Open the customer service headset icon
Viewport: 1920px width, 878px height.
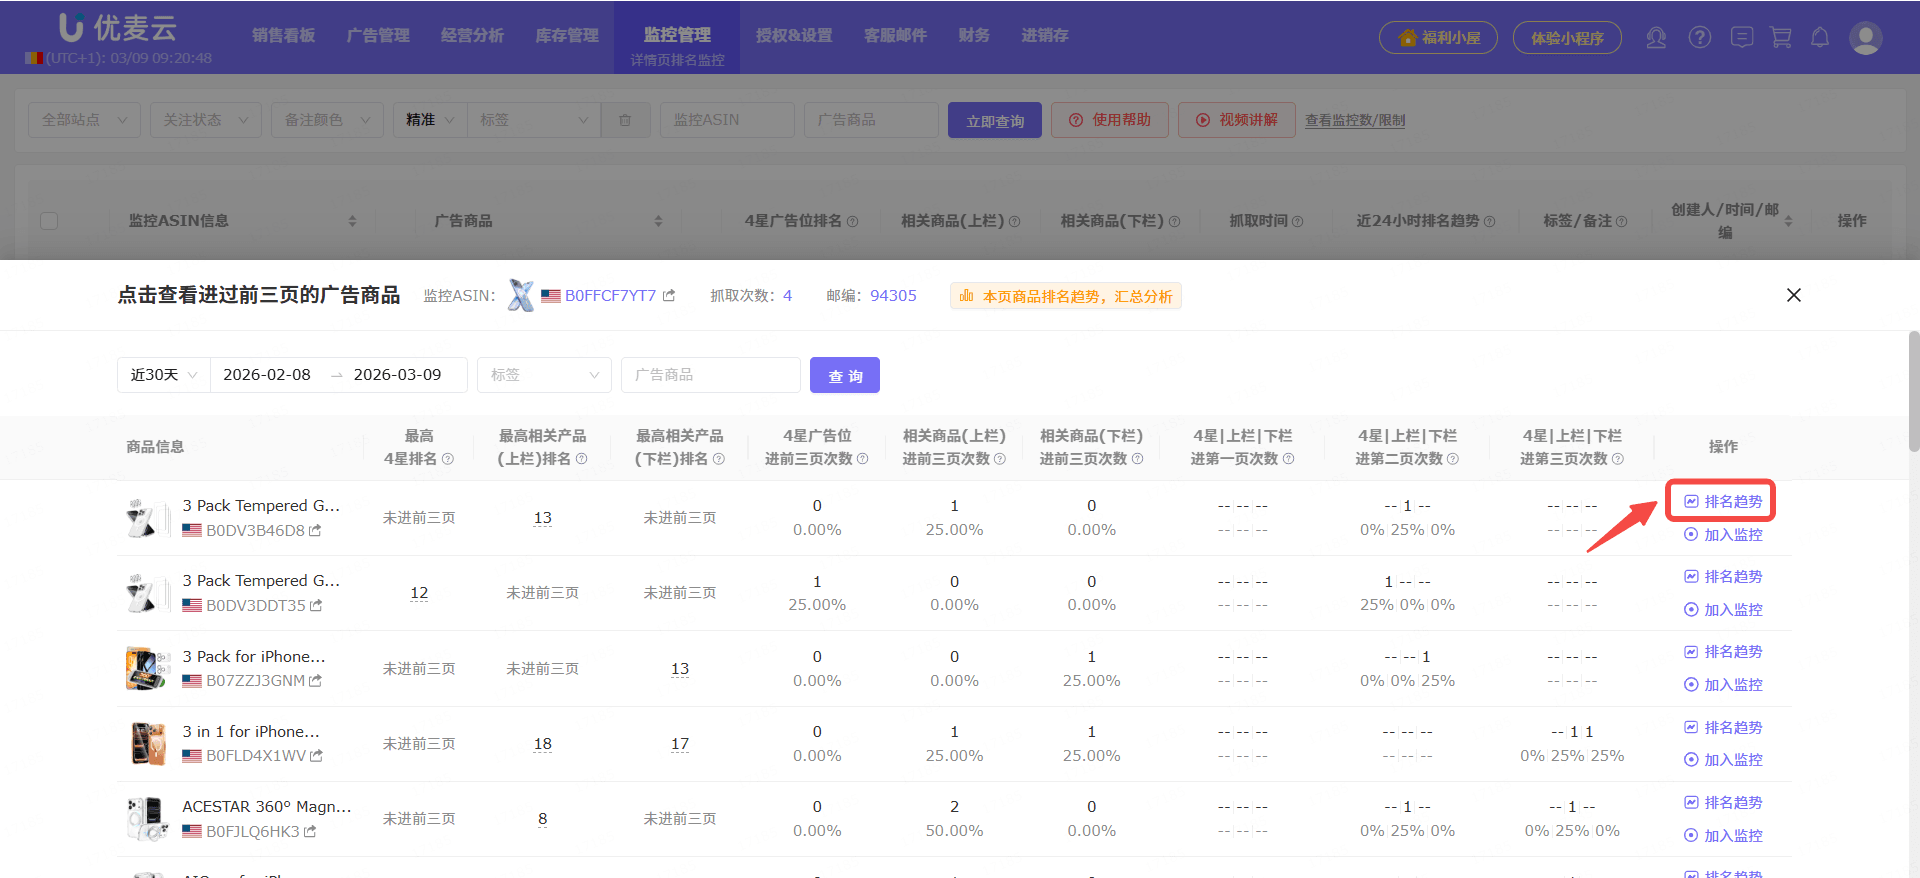pyautogui.click(x=1656, y=38)
